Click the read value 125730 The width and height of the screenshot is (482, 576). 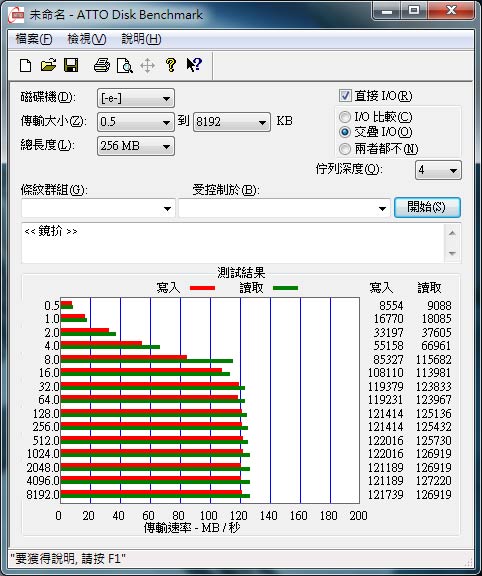point(433,440)
